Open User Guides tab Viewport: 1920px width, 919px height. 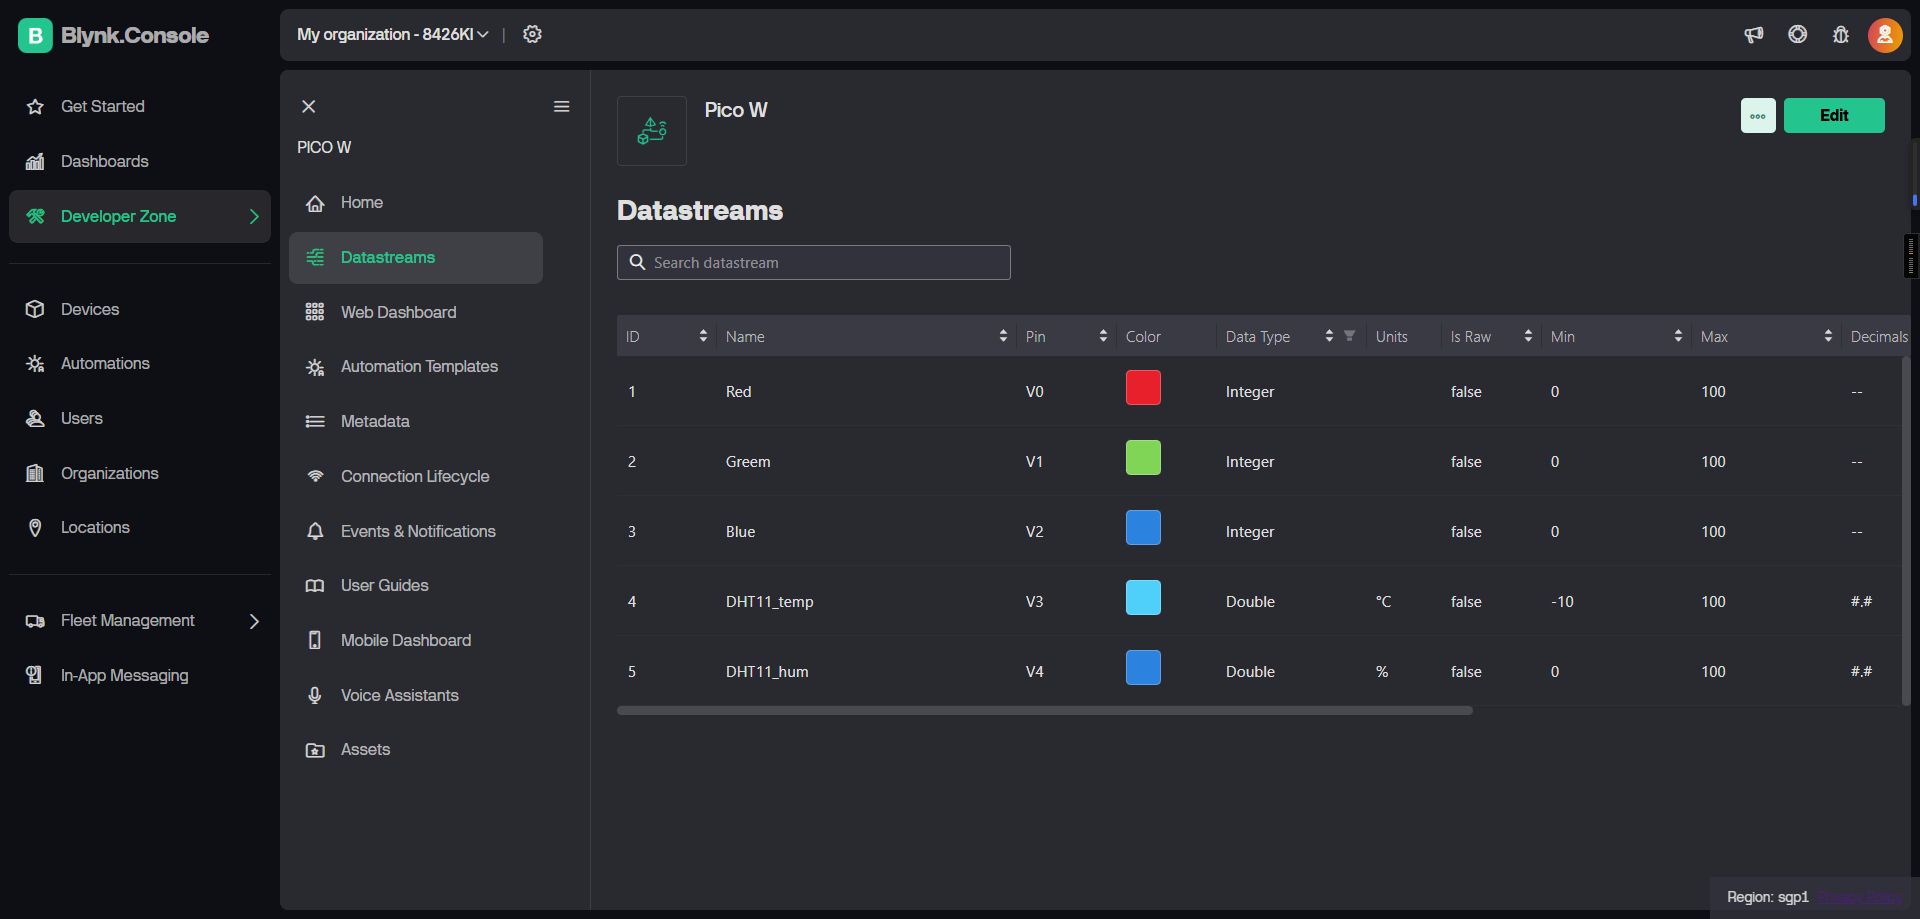pyautogui.click(x=416, y=586)
